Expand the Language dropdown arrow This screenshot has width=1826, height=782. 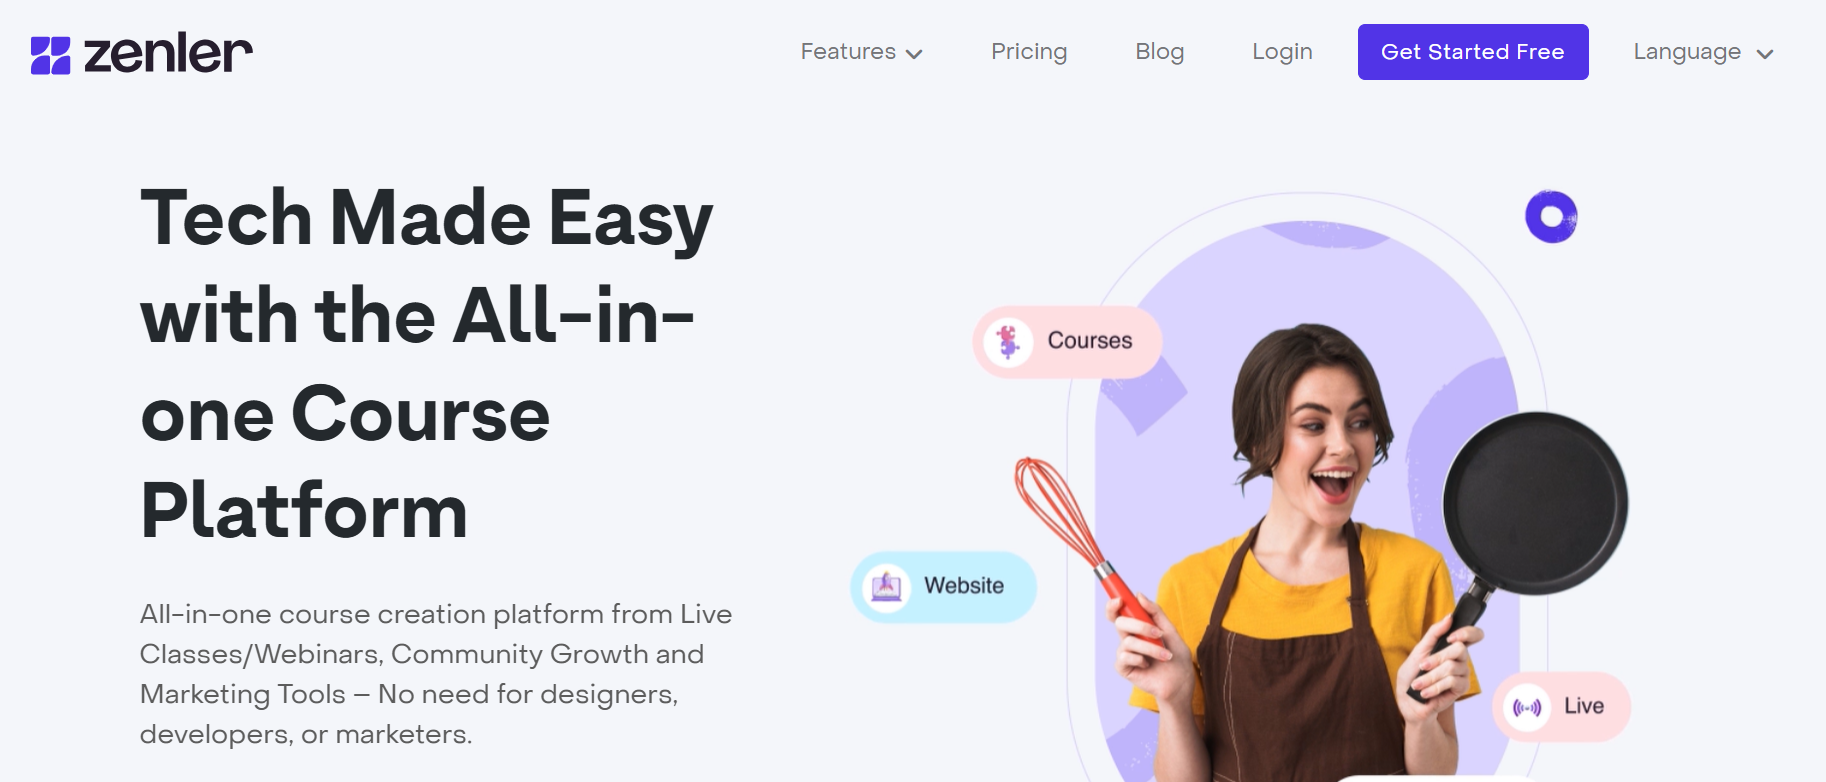(x=1765, y=54)
